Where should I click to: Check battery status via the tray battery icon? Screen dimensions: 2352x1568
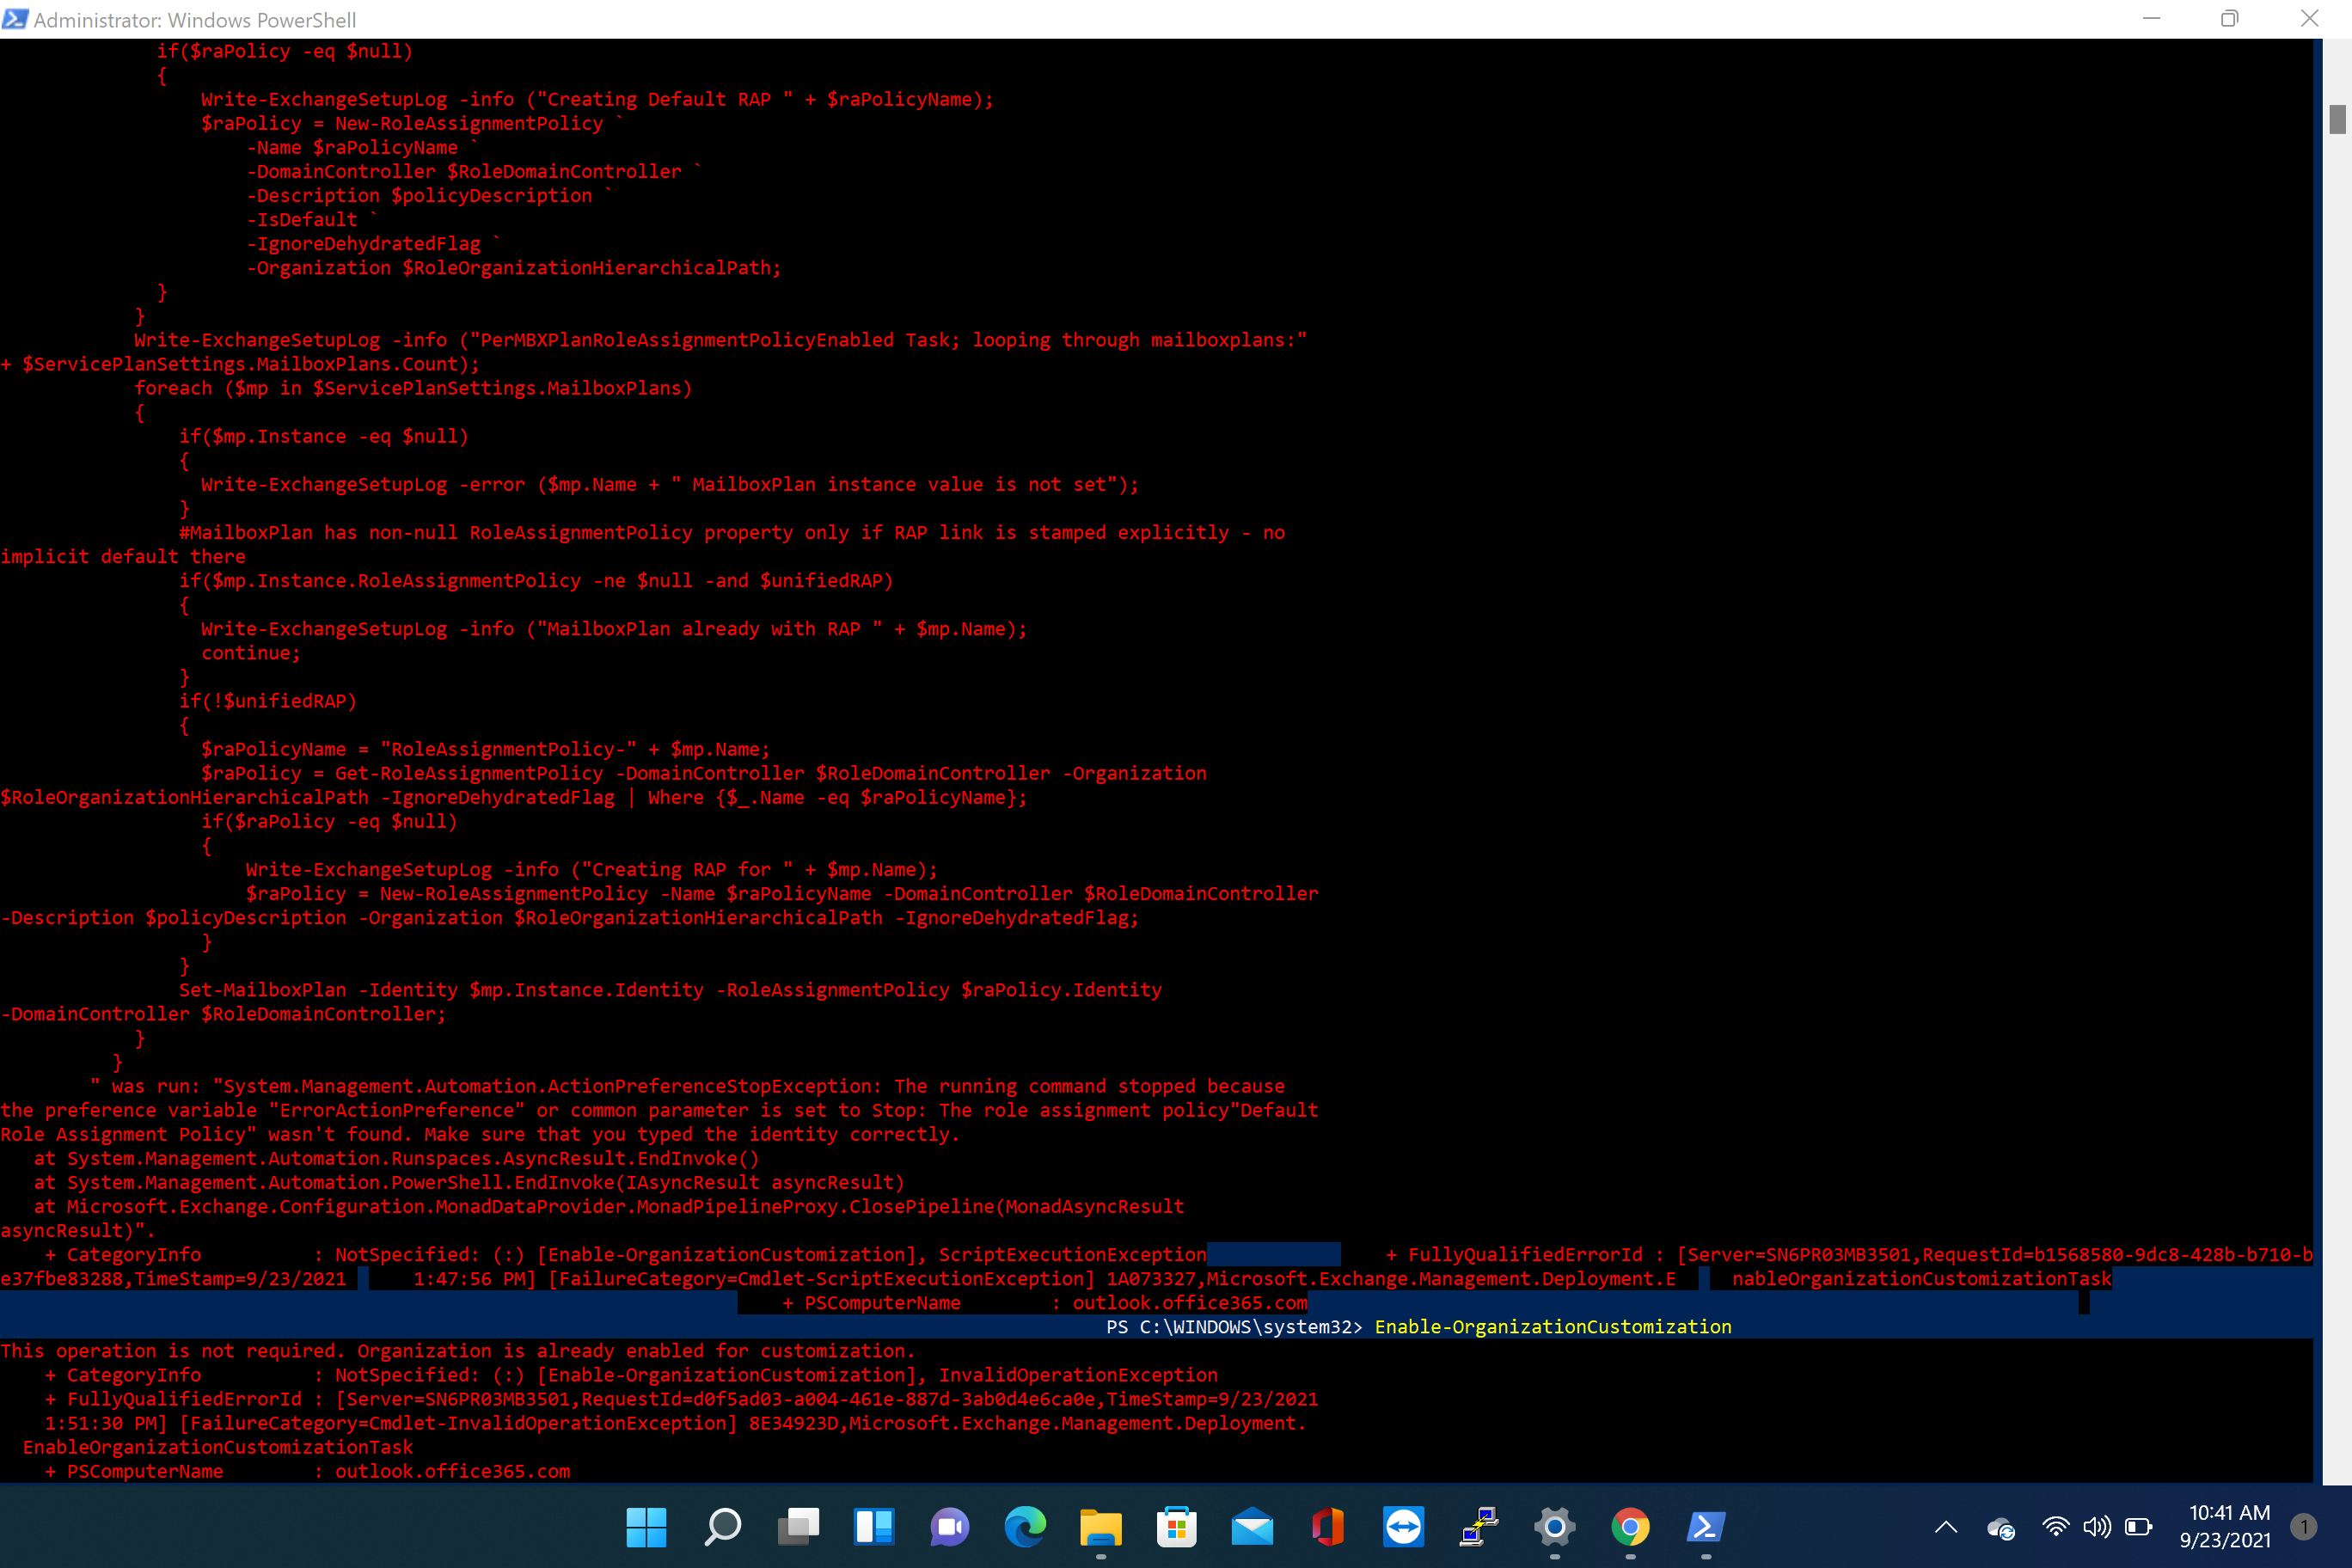tap(2140, 1528)
